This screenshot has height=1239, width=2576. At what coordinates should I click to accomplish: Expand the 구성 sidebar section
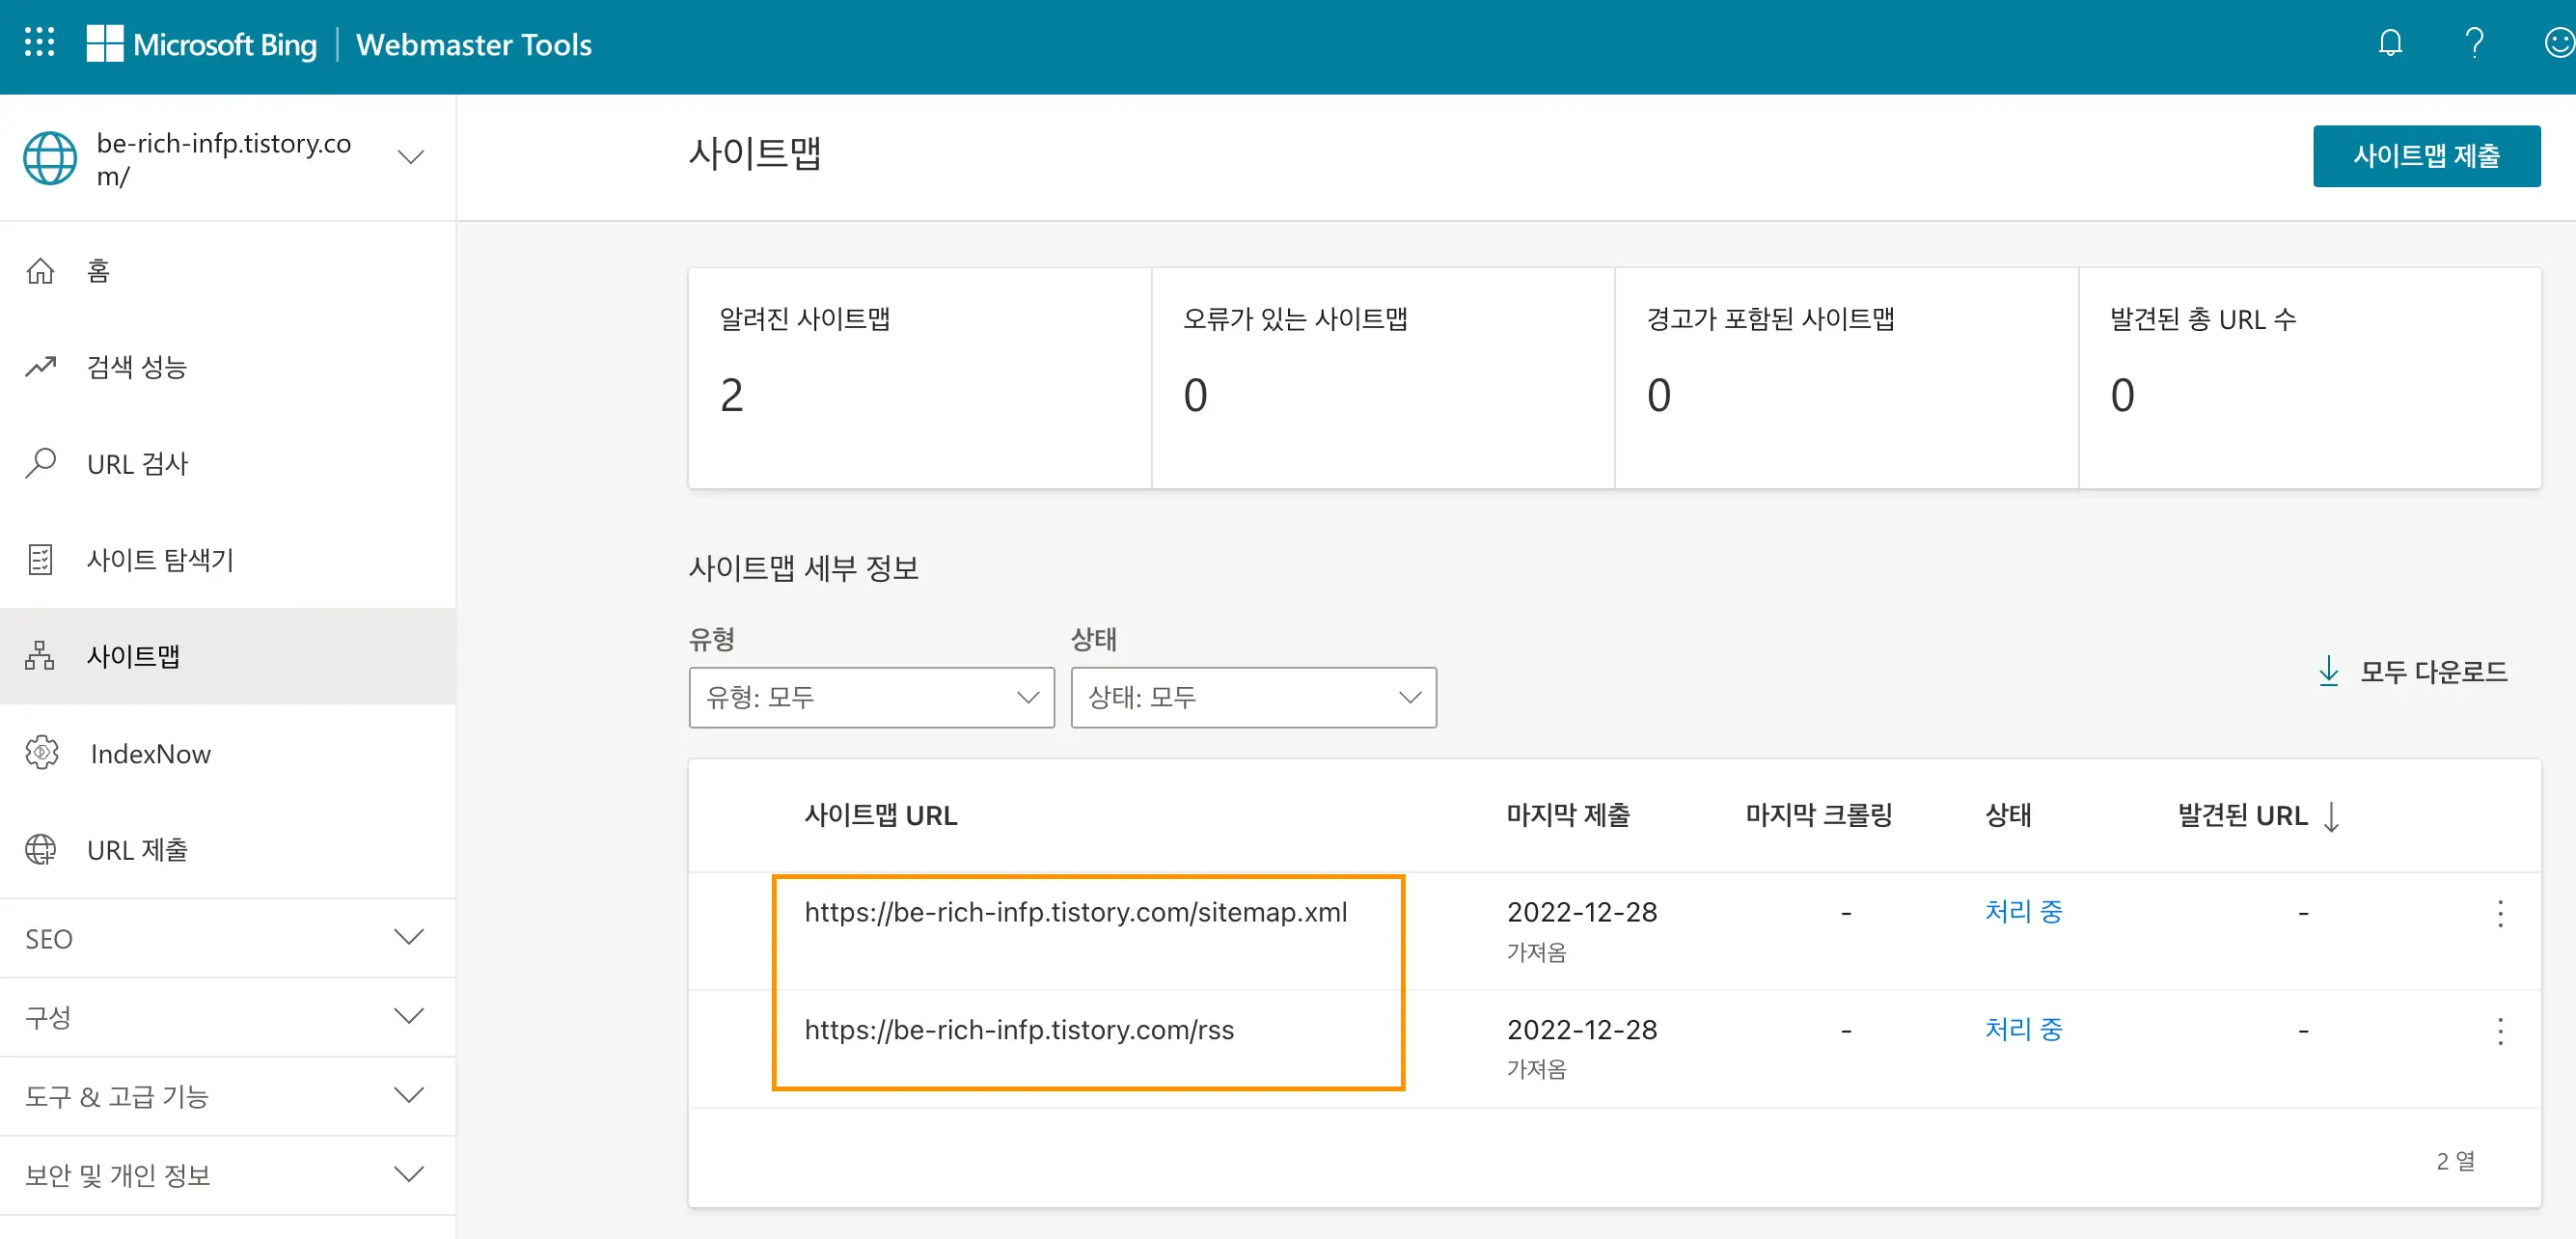(228, 1017)
